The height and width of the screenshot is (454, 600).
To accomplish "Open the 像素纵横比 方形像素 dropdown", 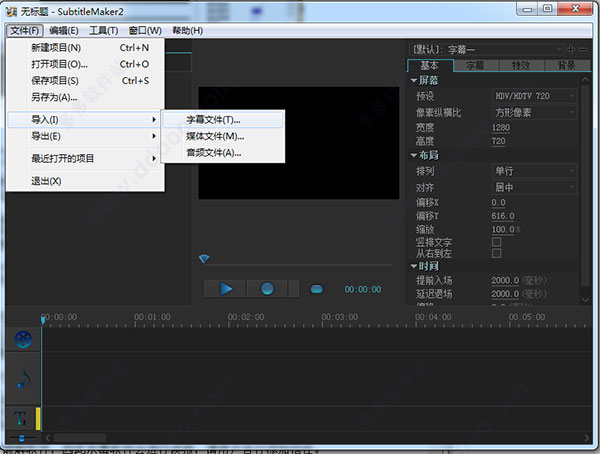I will coord(534,113).
